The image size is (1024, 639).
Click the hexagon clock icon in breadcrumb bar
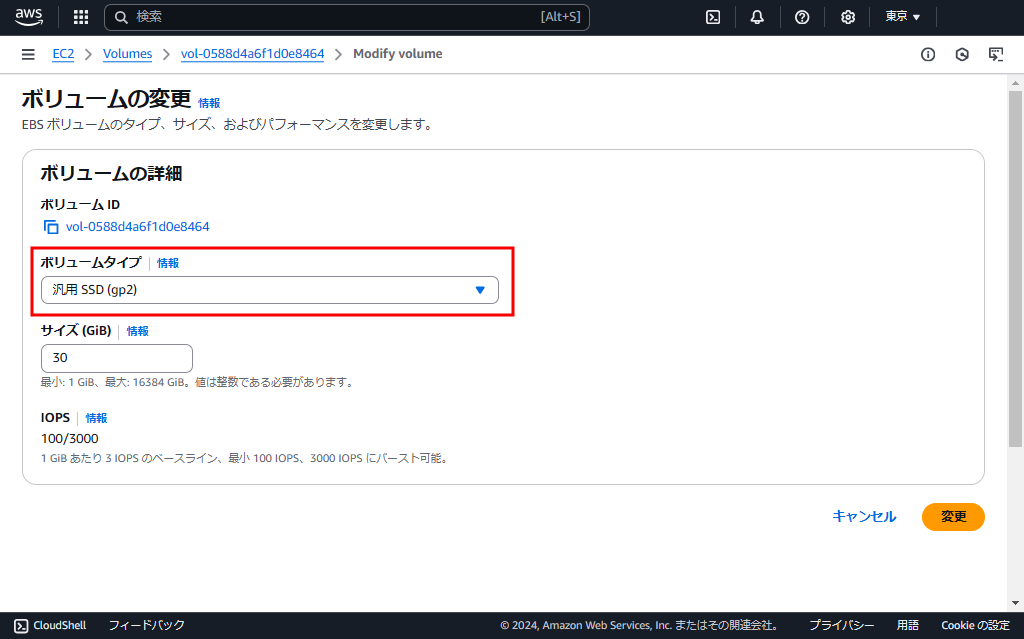tap(962, 54)
